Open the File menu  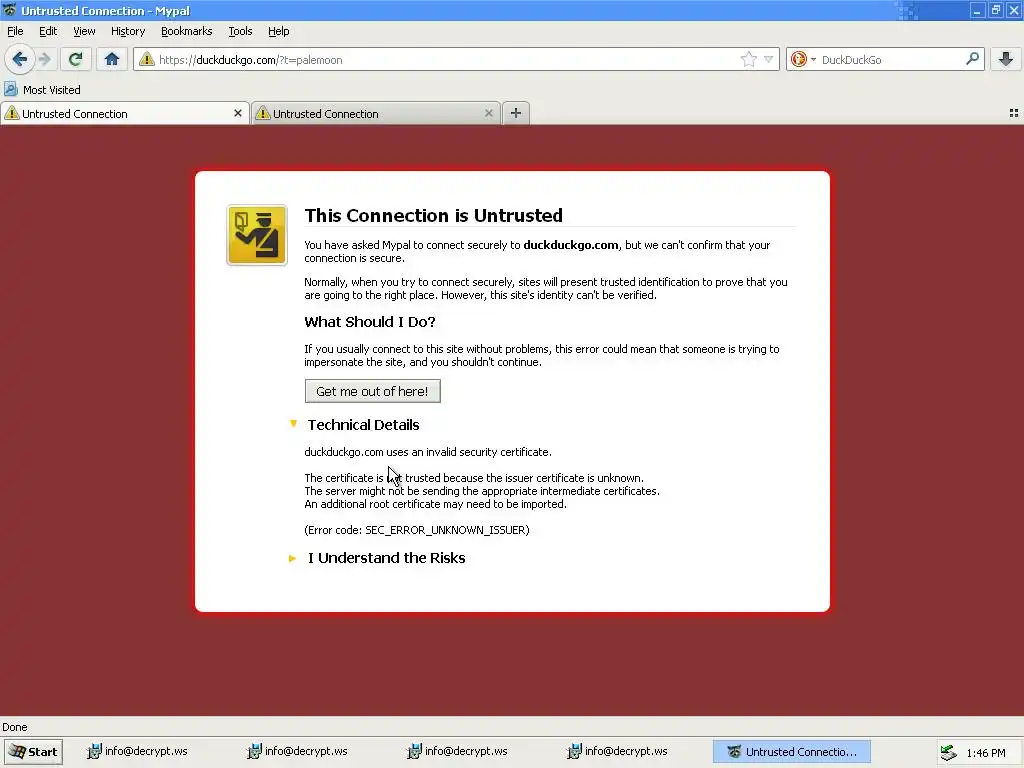(x=15, y=31)
